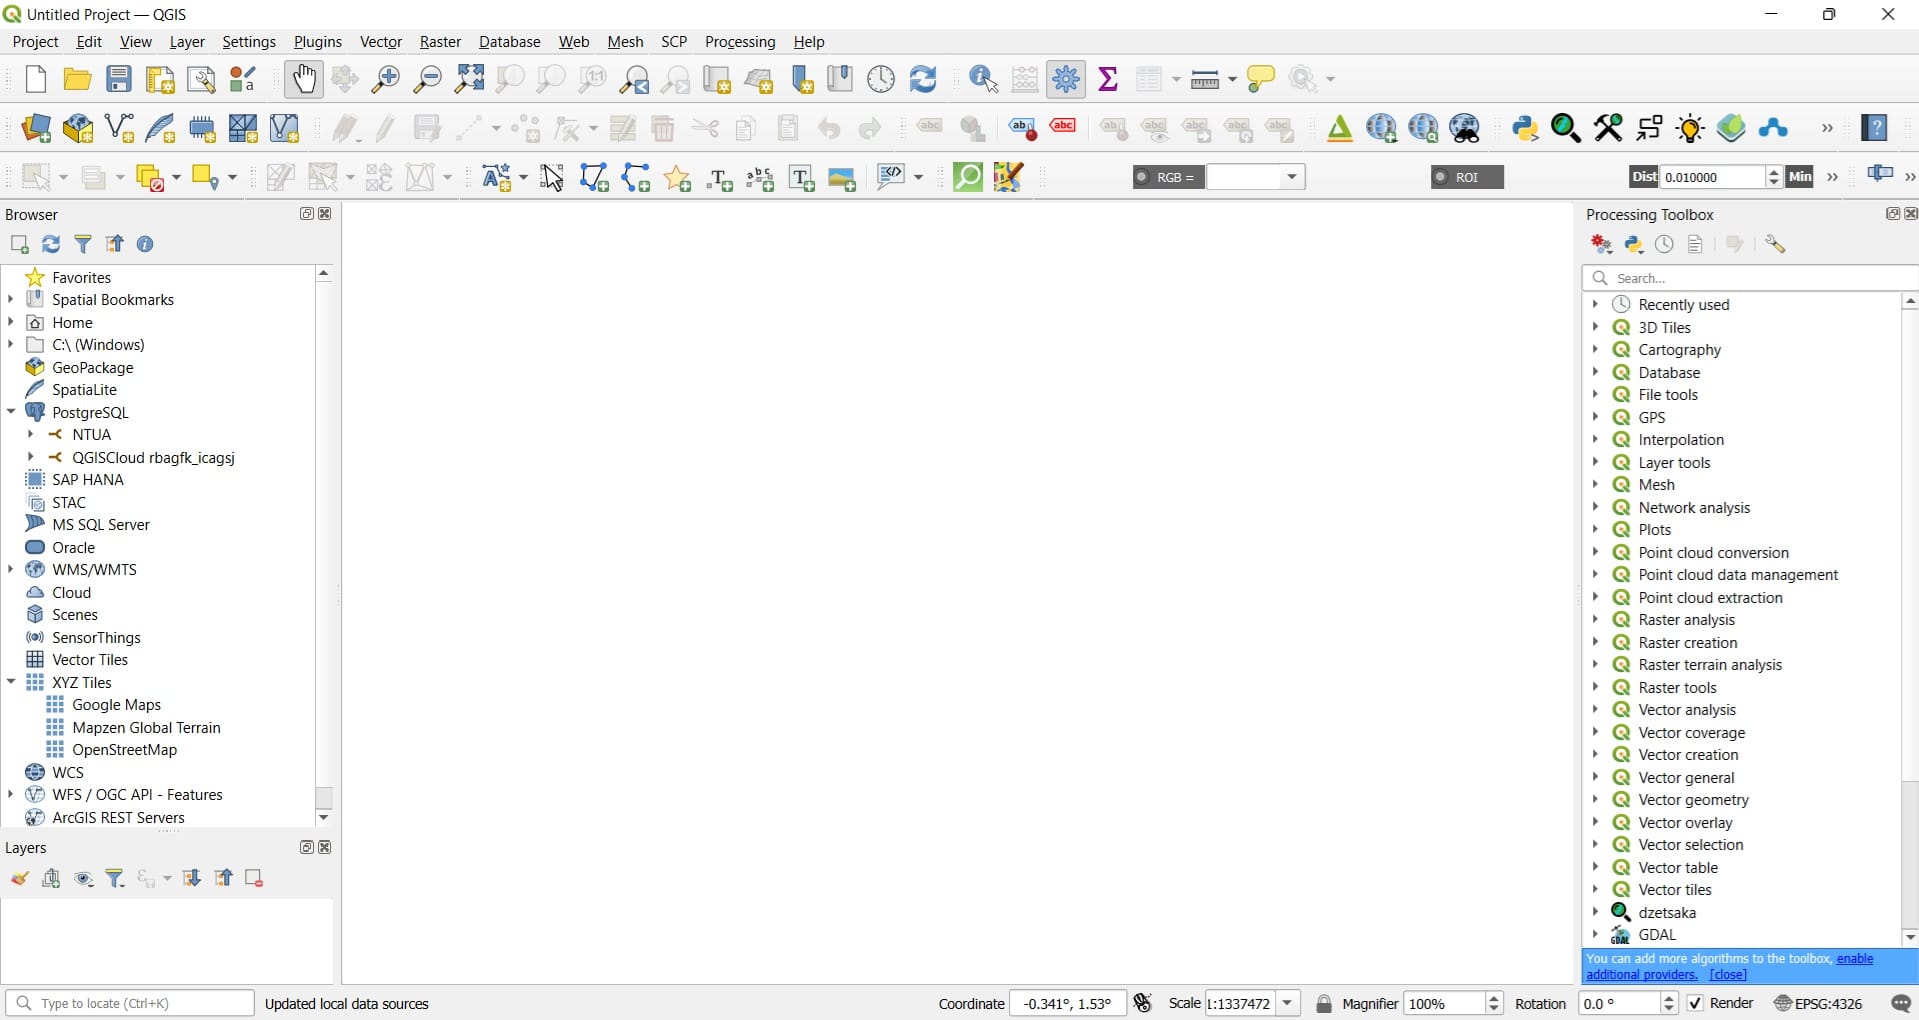1919x1020 pixels.
Task: Click Remove Layer icon in Layers panel
Action: click(254, 879)
